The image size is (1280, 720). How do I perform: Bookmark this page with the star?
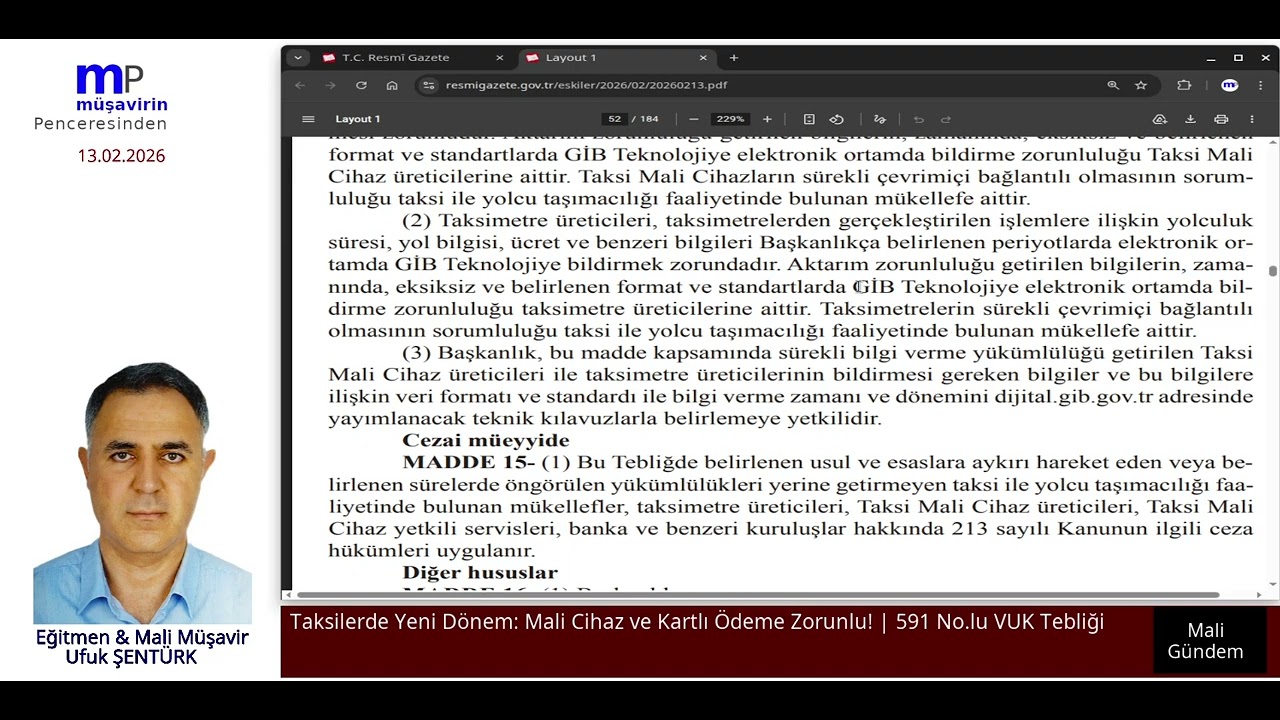pyautogui.click(x=1141, y=86)
